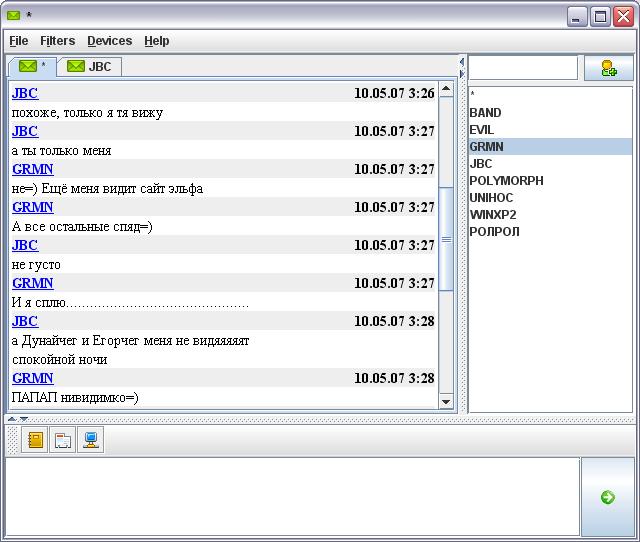This screenshot has height=542, width=640.
Task: Click the envelope icon on asterisk tab
Action: [x=28, y=67]
